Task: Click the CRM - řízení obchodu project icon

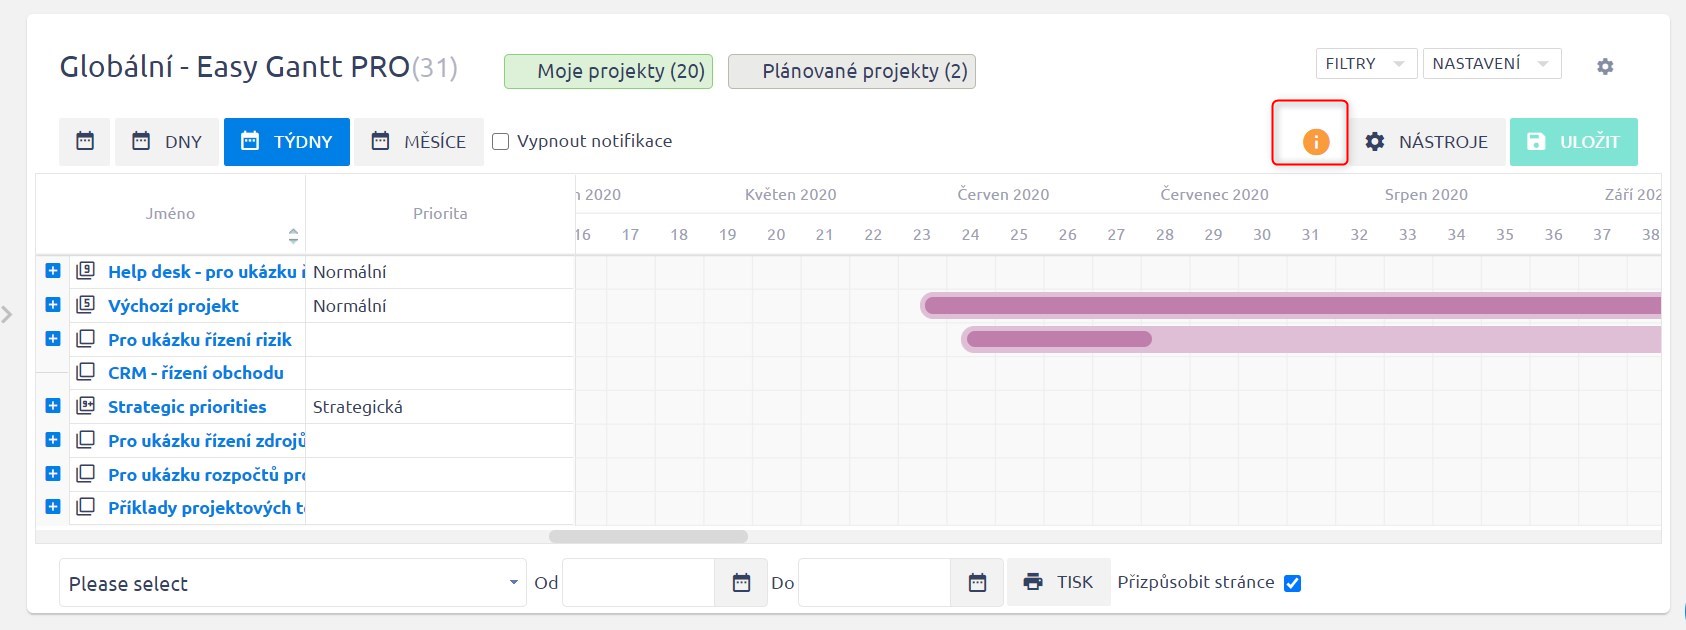Action: click(86, 372)
